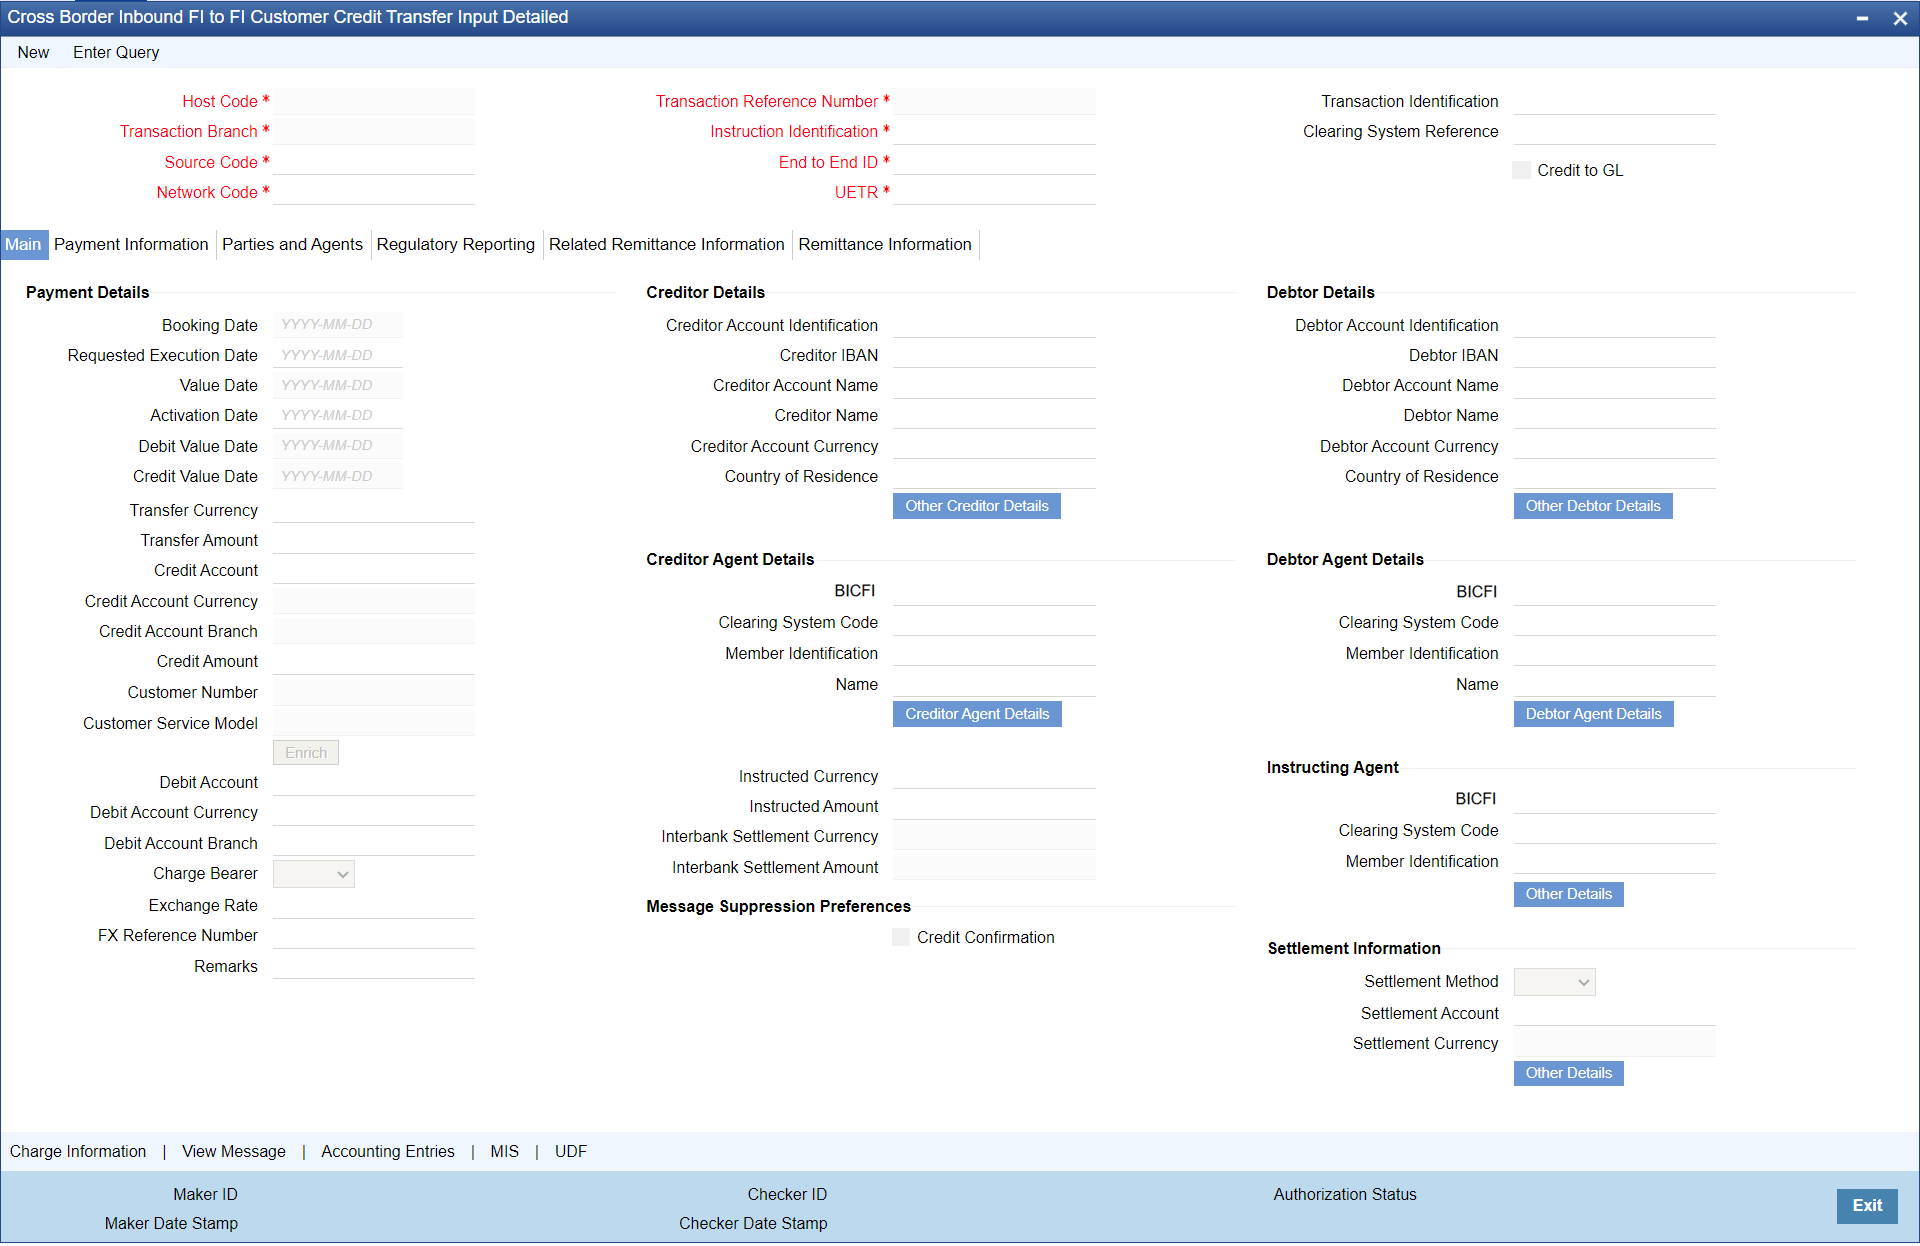Open the Charge Information link

[78, 1151]
